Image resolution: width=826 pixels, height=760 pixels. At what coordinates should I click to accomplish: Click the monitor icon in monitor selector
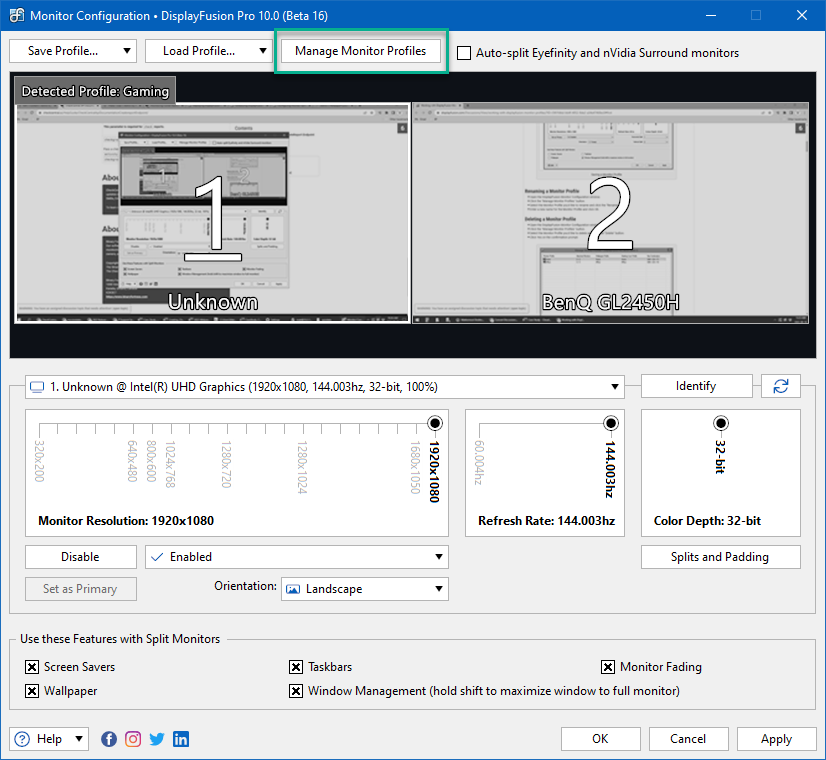point(37,387)
